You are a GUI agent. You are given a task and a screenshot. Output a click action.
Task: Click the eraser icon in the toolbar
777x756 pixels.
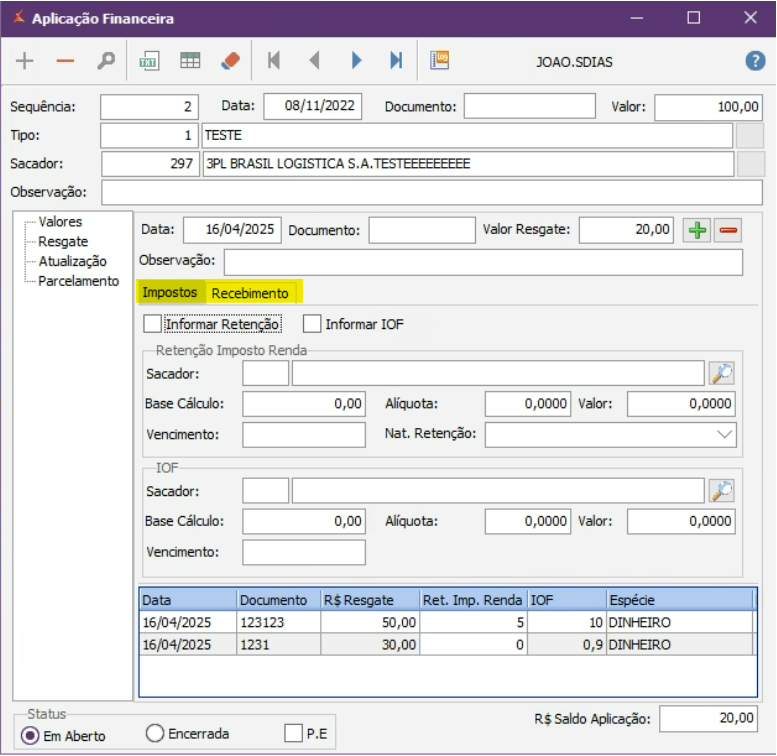click(x=230, y=62)
